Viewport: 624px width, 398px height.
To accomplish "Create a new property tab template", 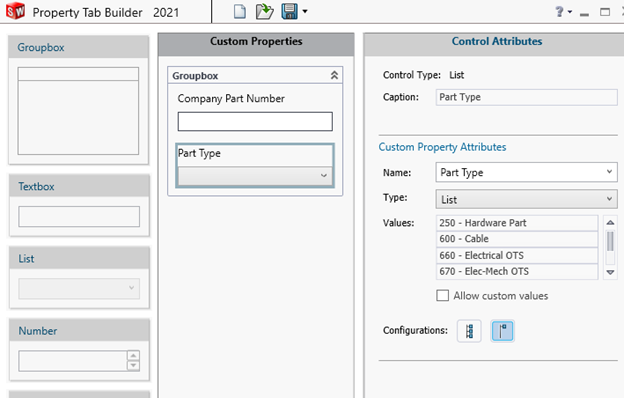I will click(x=240, y=12).
